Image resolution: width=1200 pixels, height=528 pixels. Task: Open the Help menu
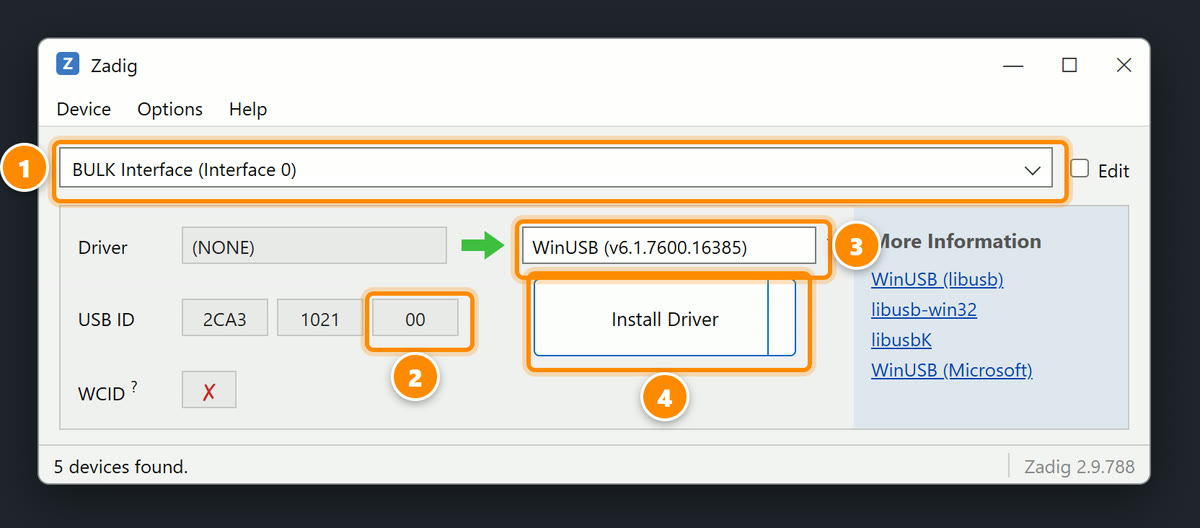pos(248,109)
